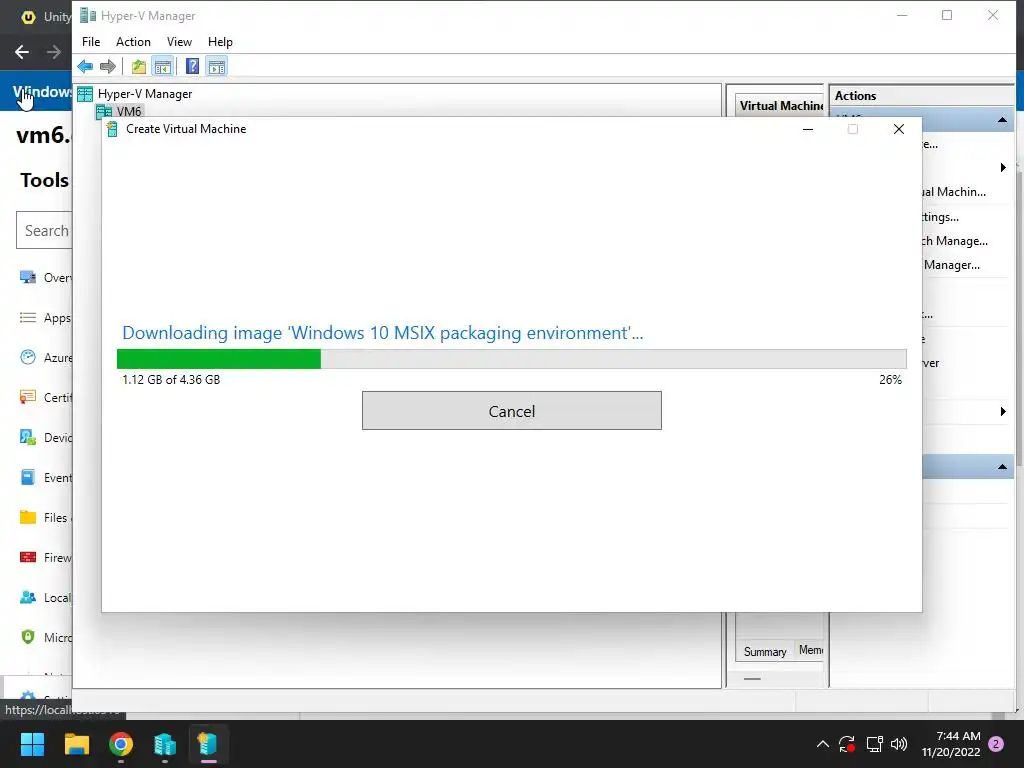Open Firewall tool icon in sidebar
Viewport: 1024px width, 768px height.
pyautogui.click(x=27, y=557)
